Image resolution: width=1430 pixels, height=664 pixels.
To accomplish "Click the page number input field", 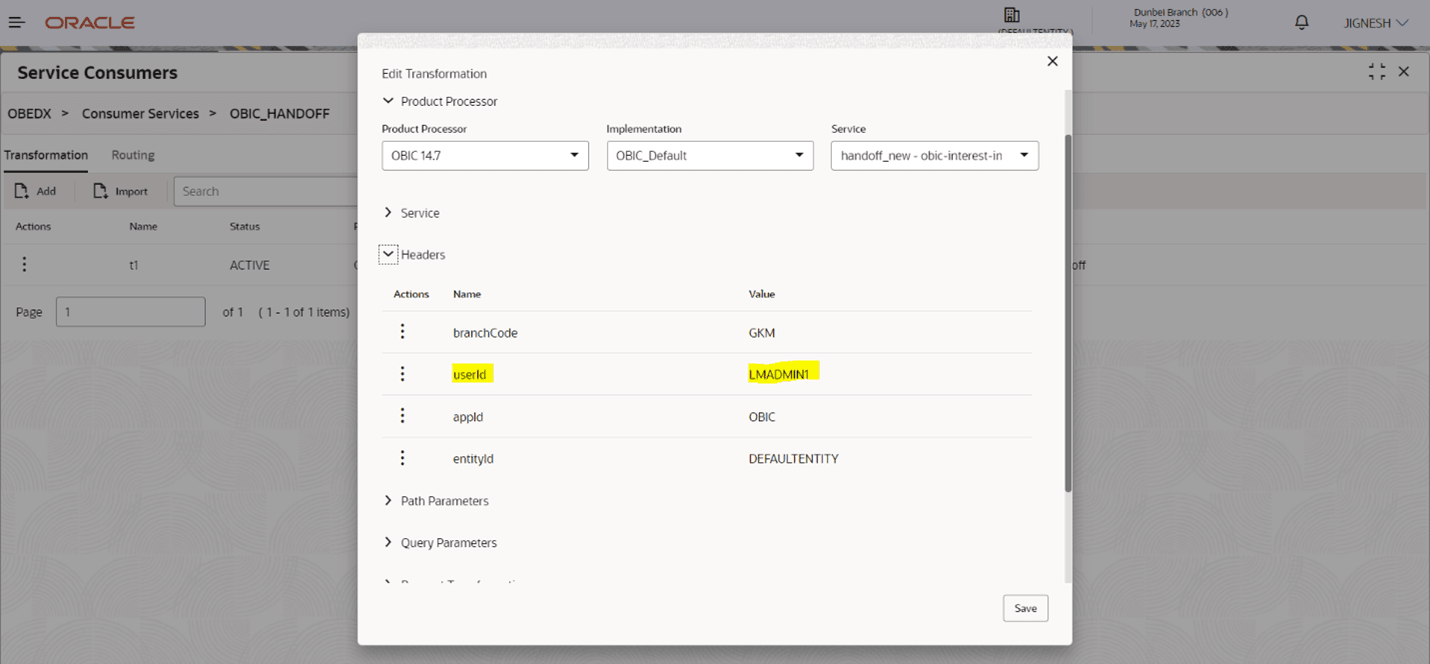I will click(x=130, y=312).
